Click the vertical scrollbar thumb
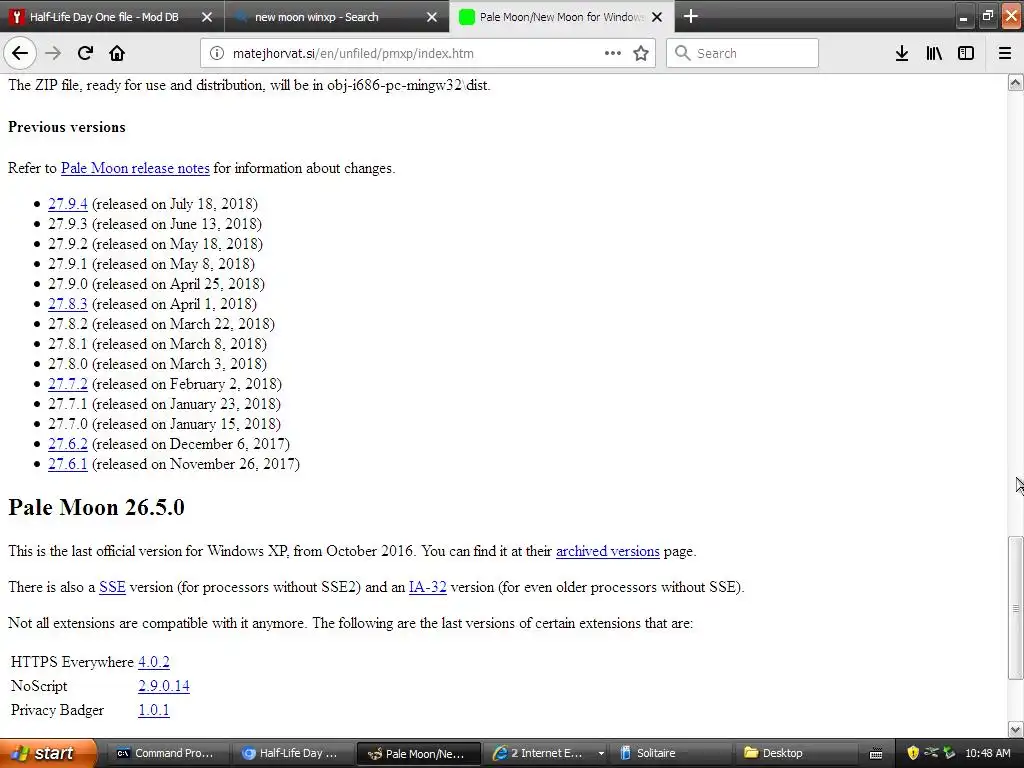The image size is (1024, 768). tap(1016, 608)
